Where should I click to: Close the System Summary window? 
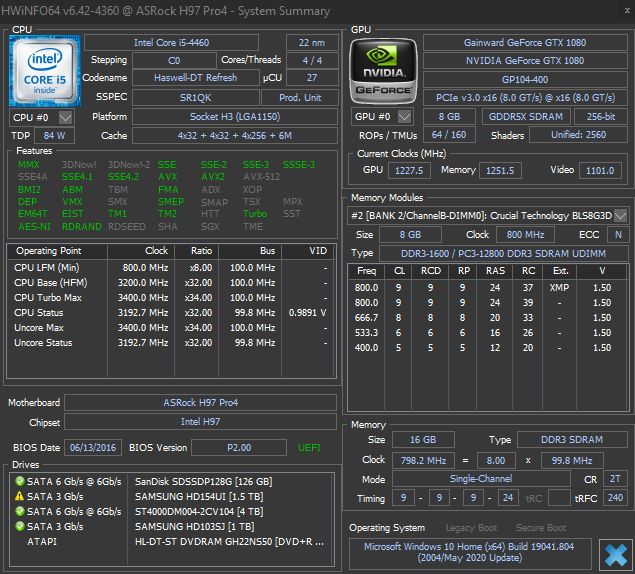627,11
